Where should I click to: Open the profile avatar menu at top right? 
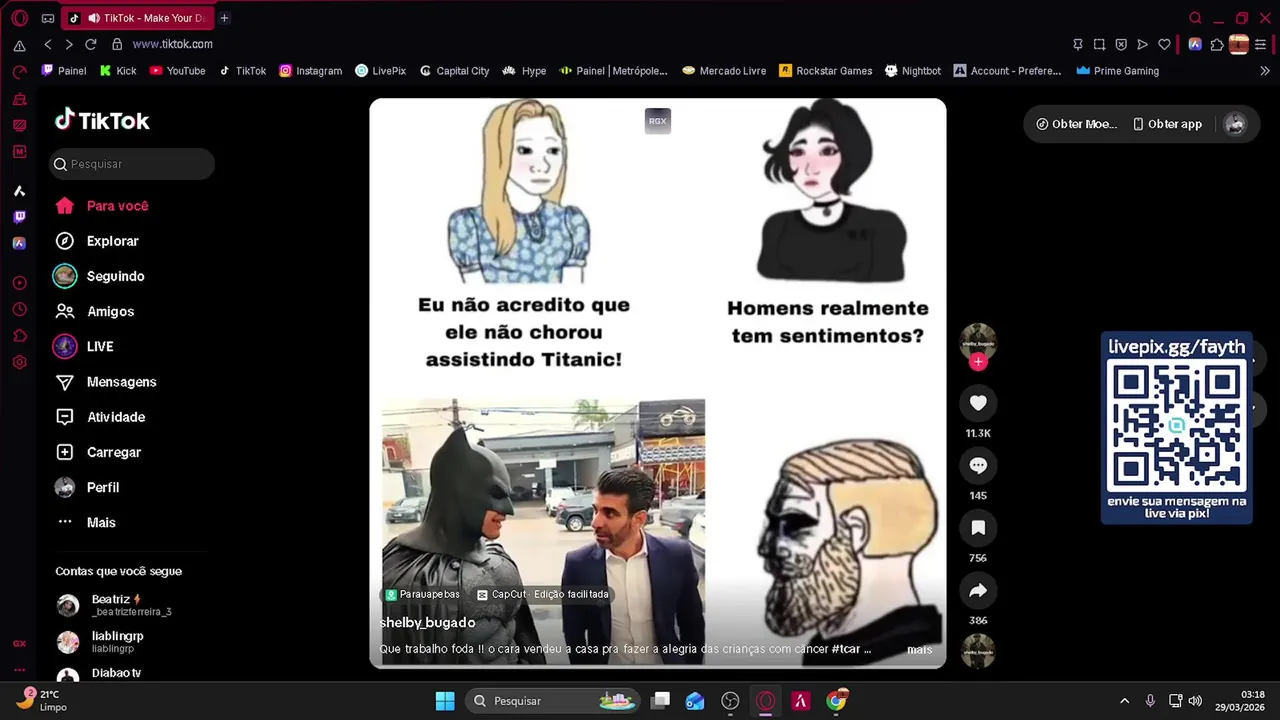point(1235,124)
